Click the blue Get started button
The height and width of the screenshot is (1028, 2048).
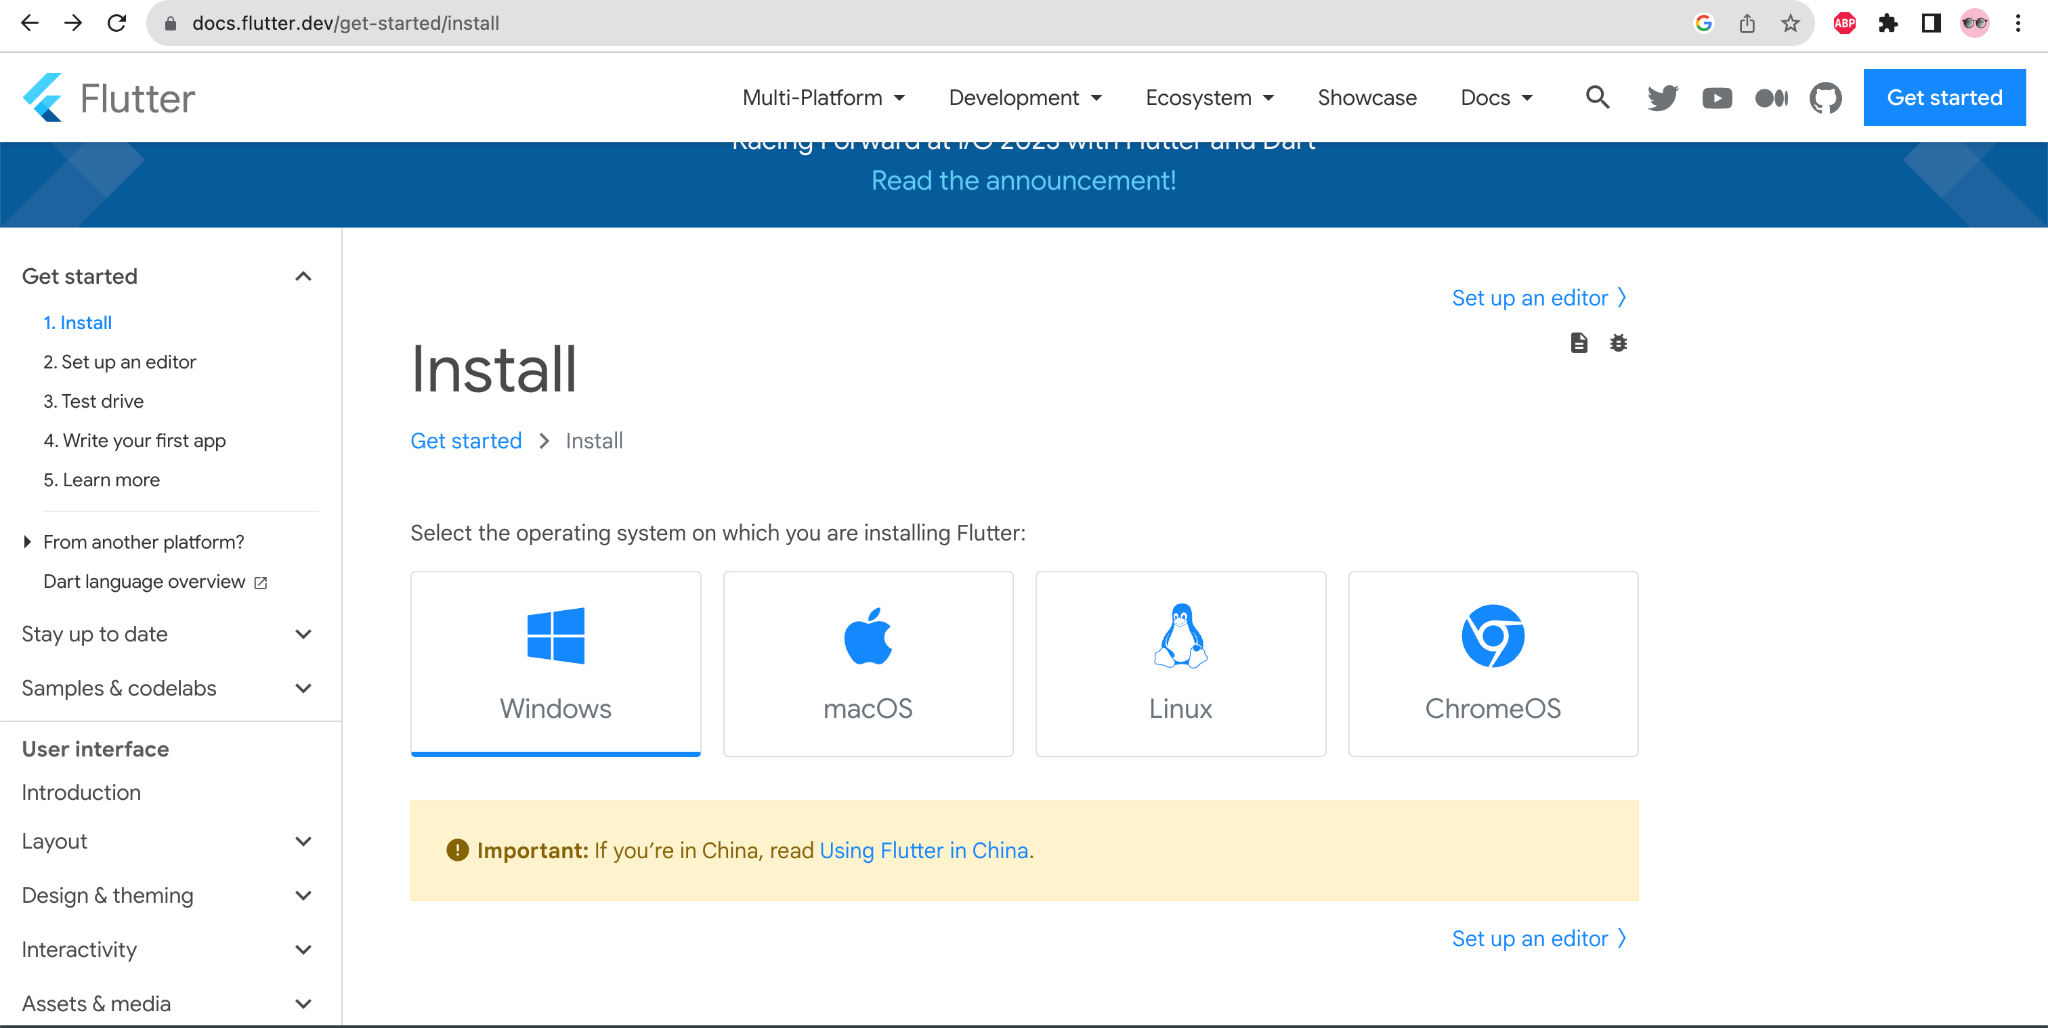(1944, 98)
